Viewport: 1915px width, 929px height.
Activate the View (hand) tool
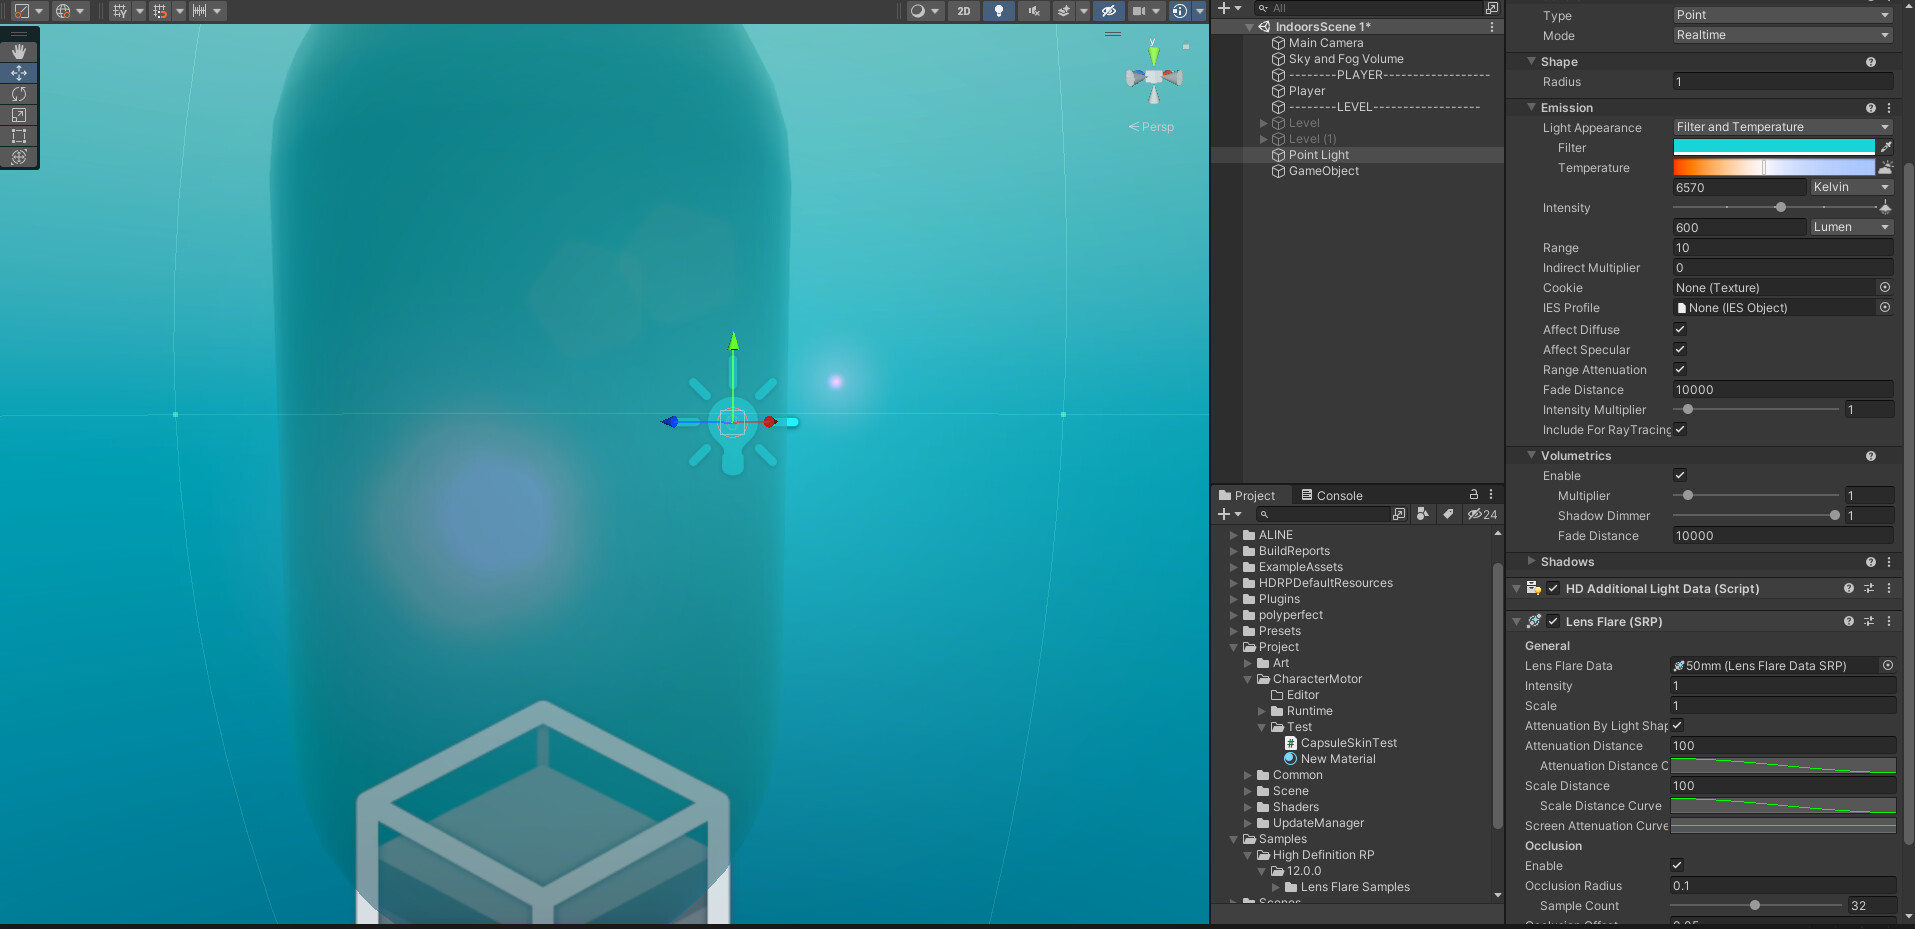point(18,51)
